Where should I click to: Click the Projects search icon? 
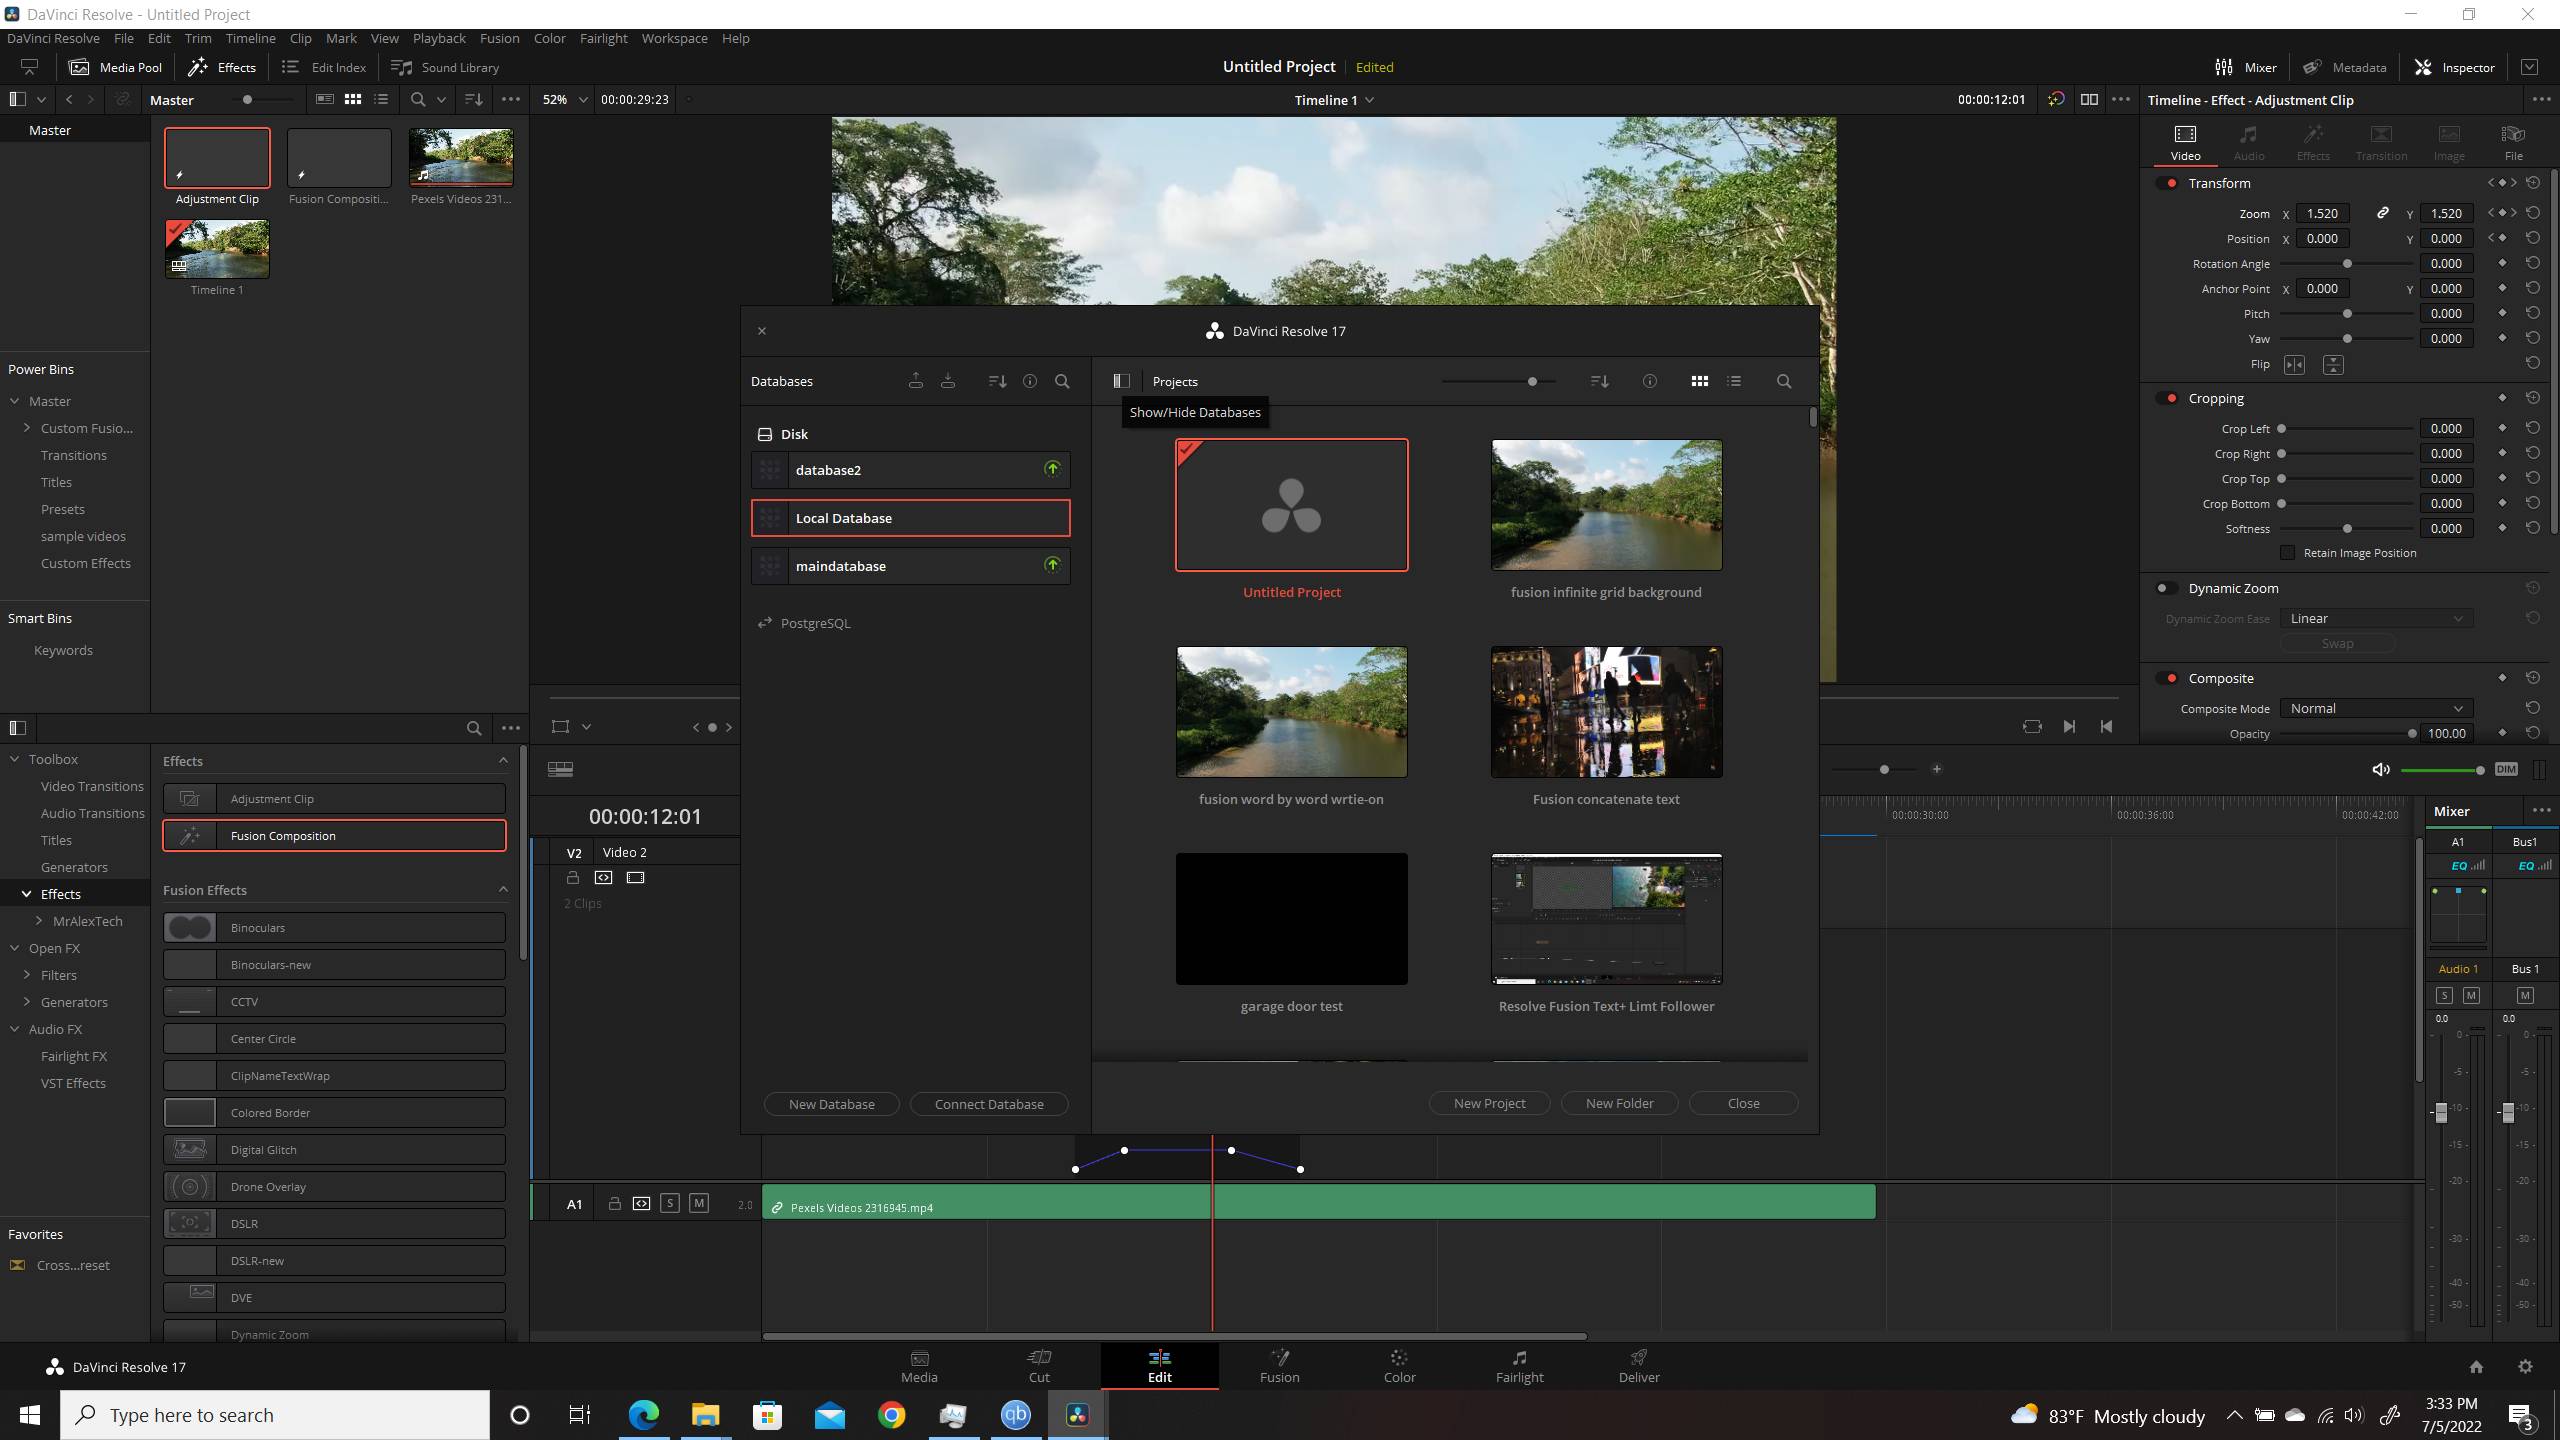pos(1784,381)
